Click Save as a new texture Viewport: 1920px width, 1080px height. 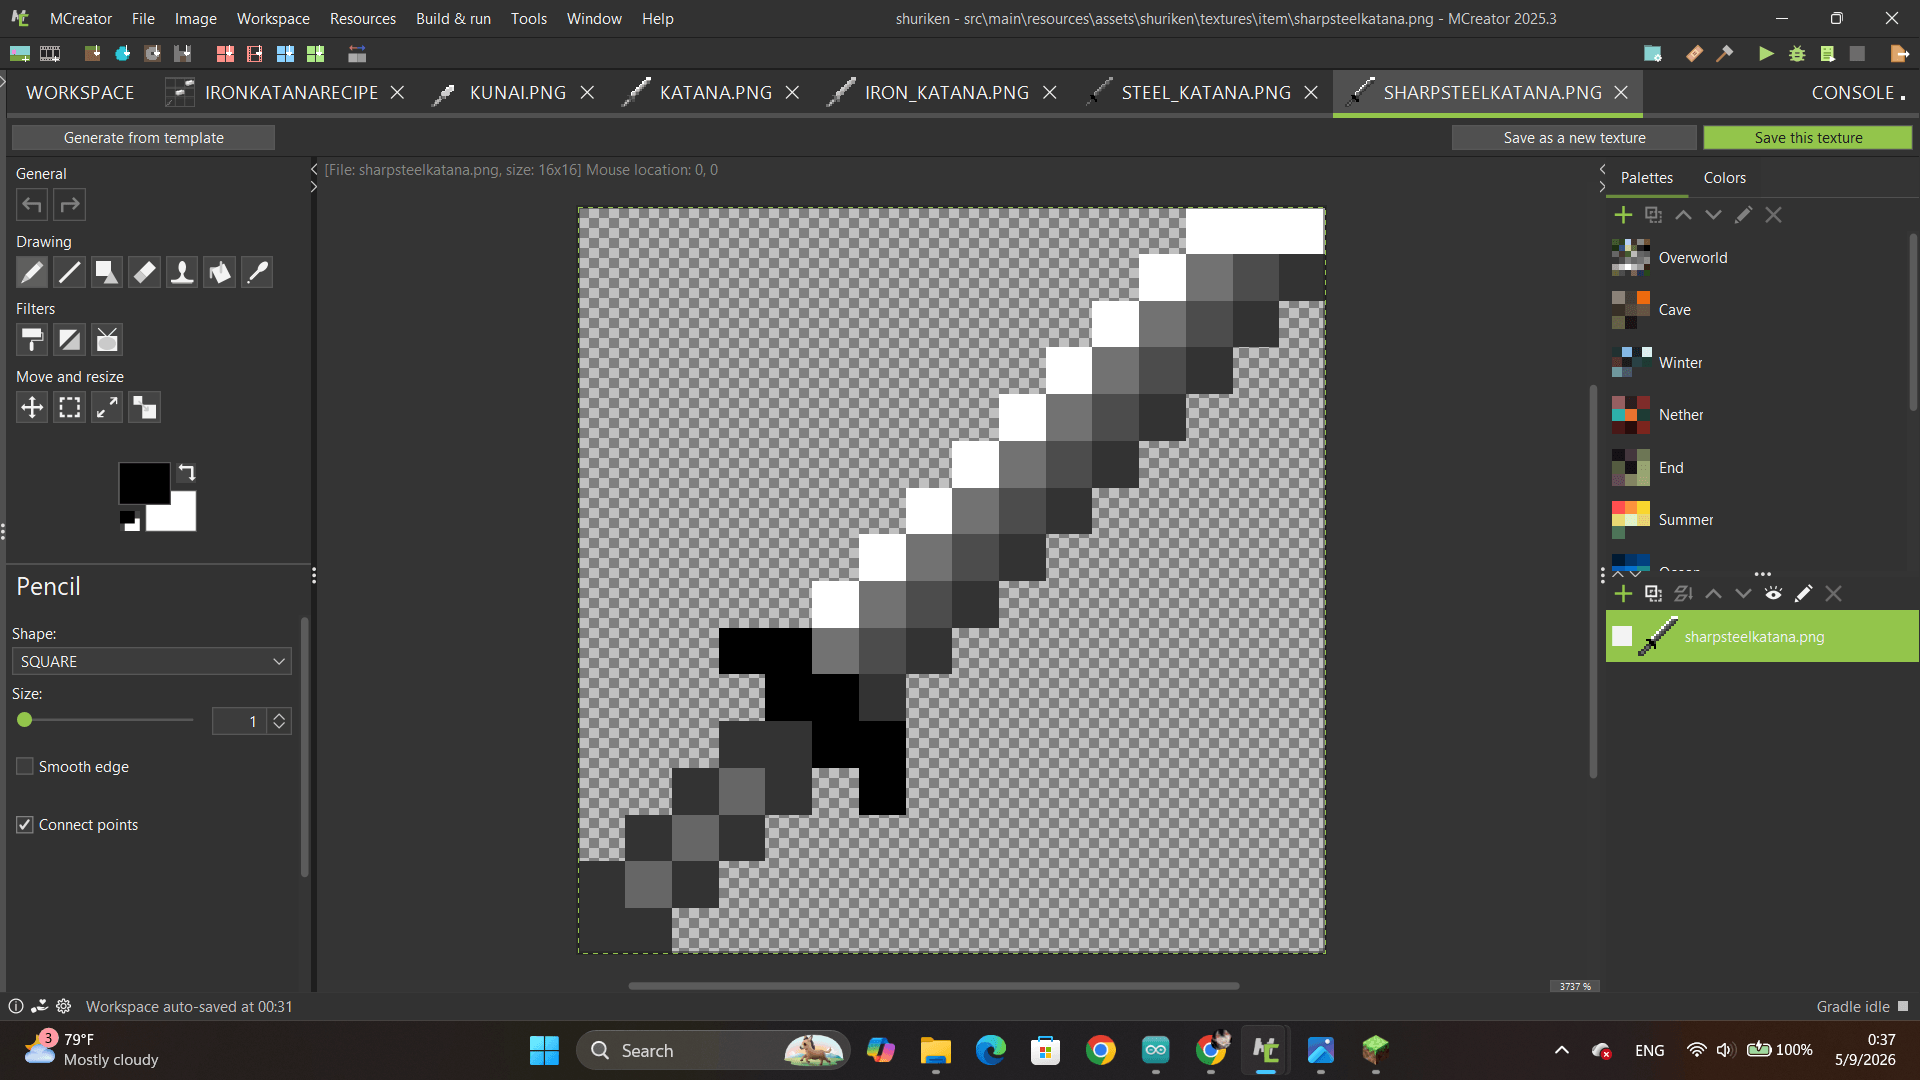point(1574,137)
